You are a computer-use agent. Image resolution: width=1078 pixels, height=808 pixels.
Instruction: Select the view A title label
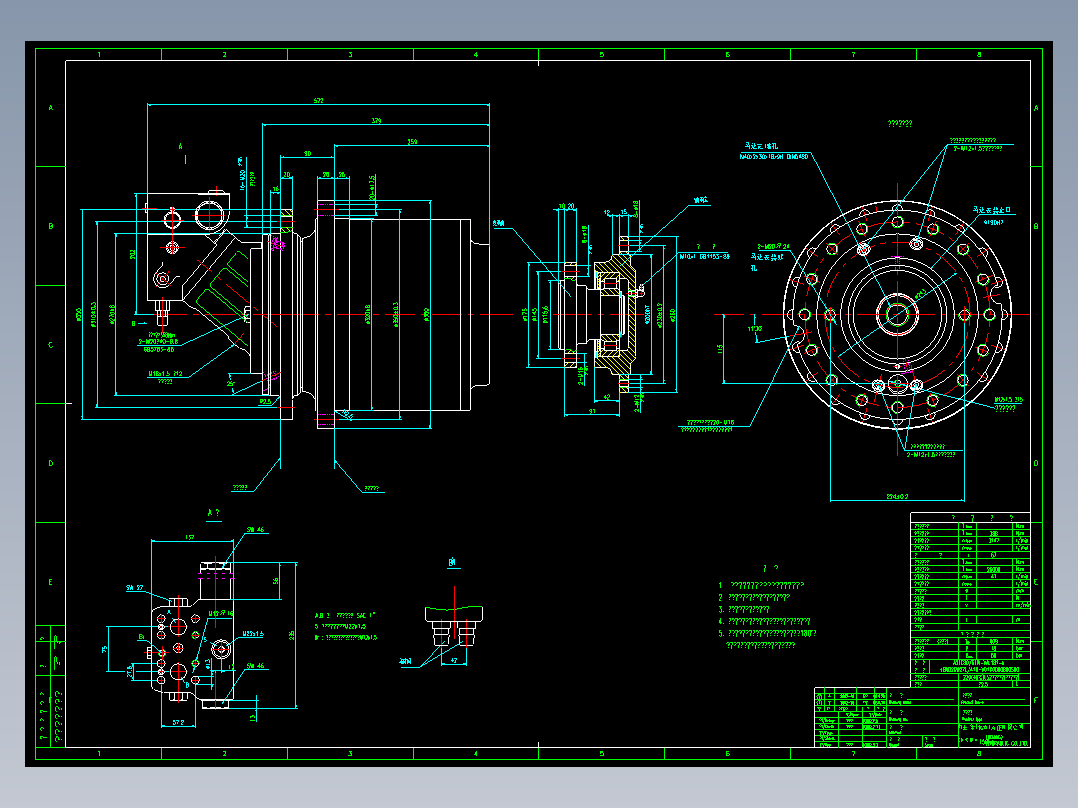pos(214,513)
